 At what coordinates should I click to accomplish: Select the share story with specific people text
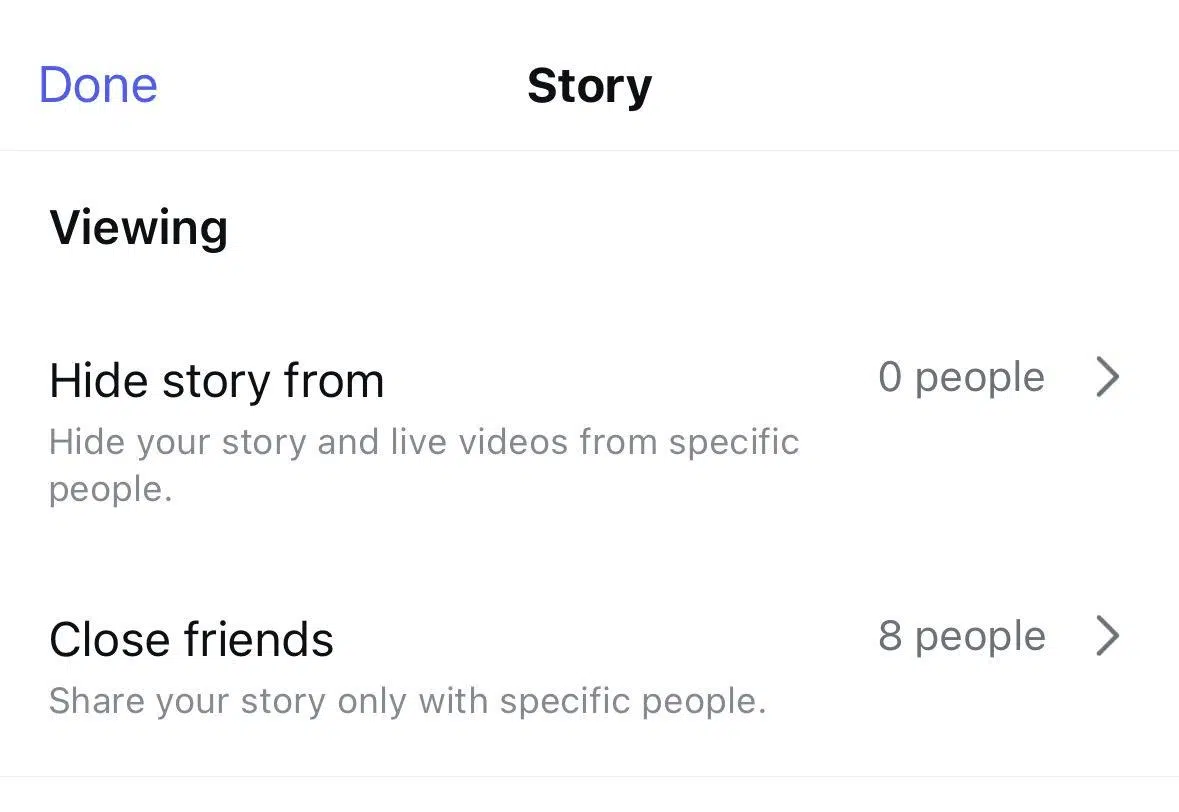click(x=407, y=700)
